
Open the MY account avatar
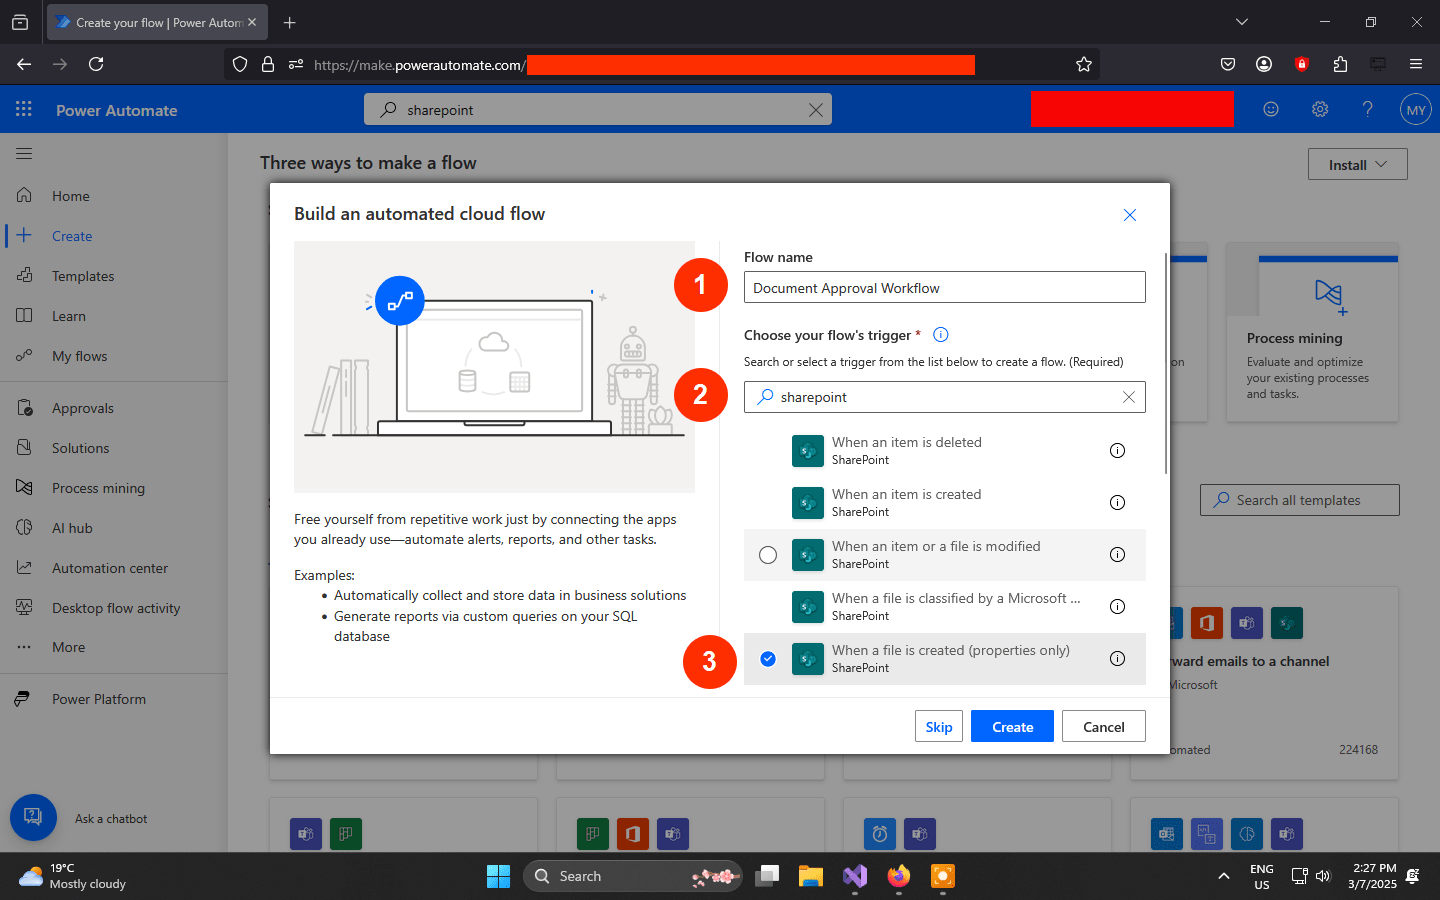pos(1416,110)
